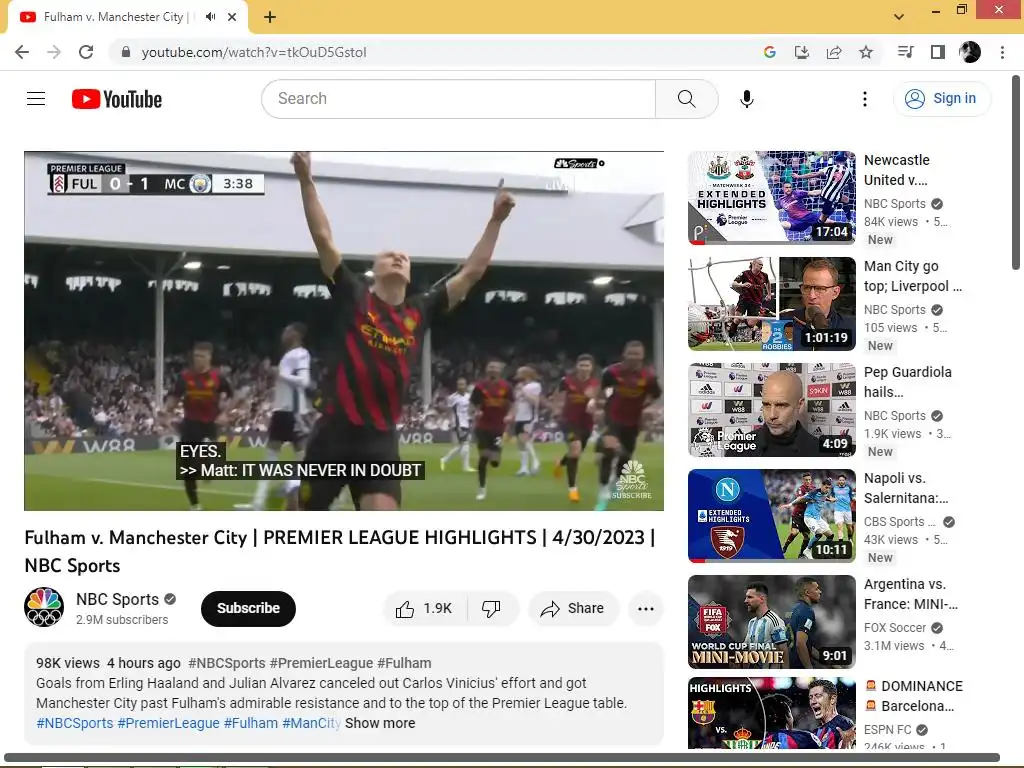Open the NBC Sports channel avatar
The width and height of the screenshot is (1024, 768).
[44, 607]
